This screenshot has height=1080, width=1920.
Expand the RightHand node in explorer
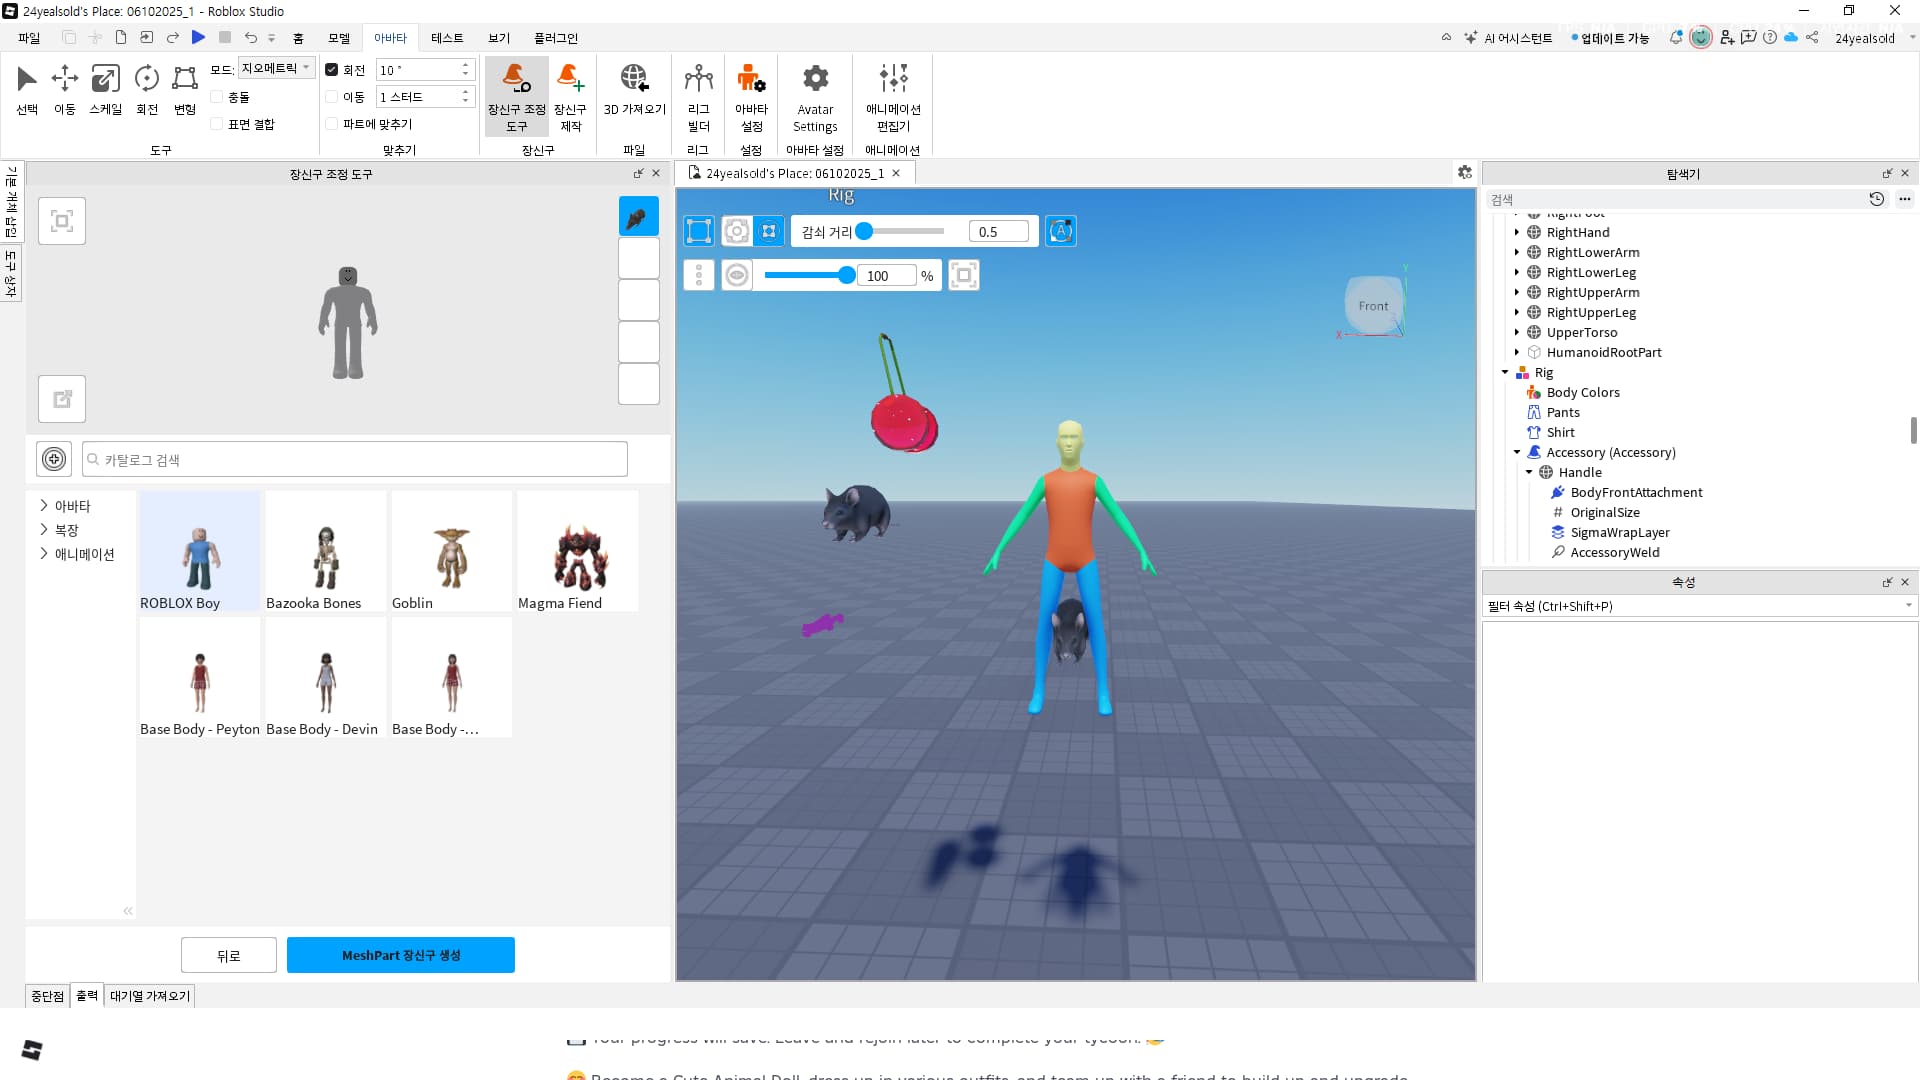point(1517,232)
